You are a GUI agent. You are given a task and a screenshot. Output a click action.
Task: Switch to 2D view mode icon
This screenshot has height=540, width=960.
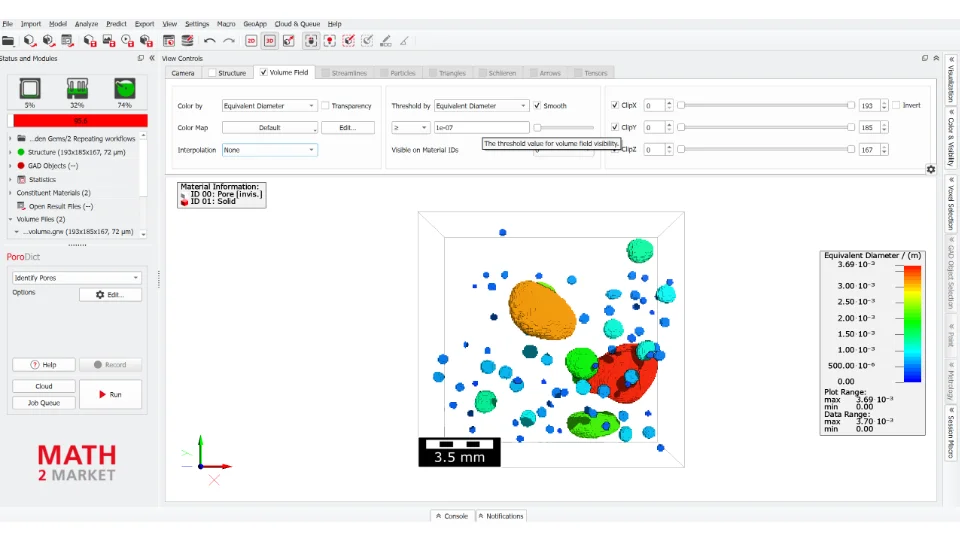click(x=251, y=41)
